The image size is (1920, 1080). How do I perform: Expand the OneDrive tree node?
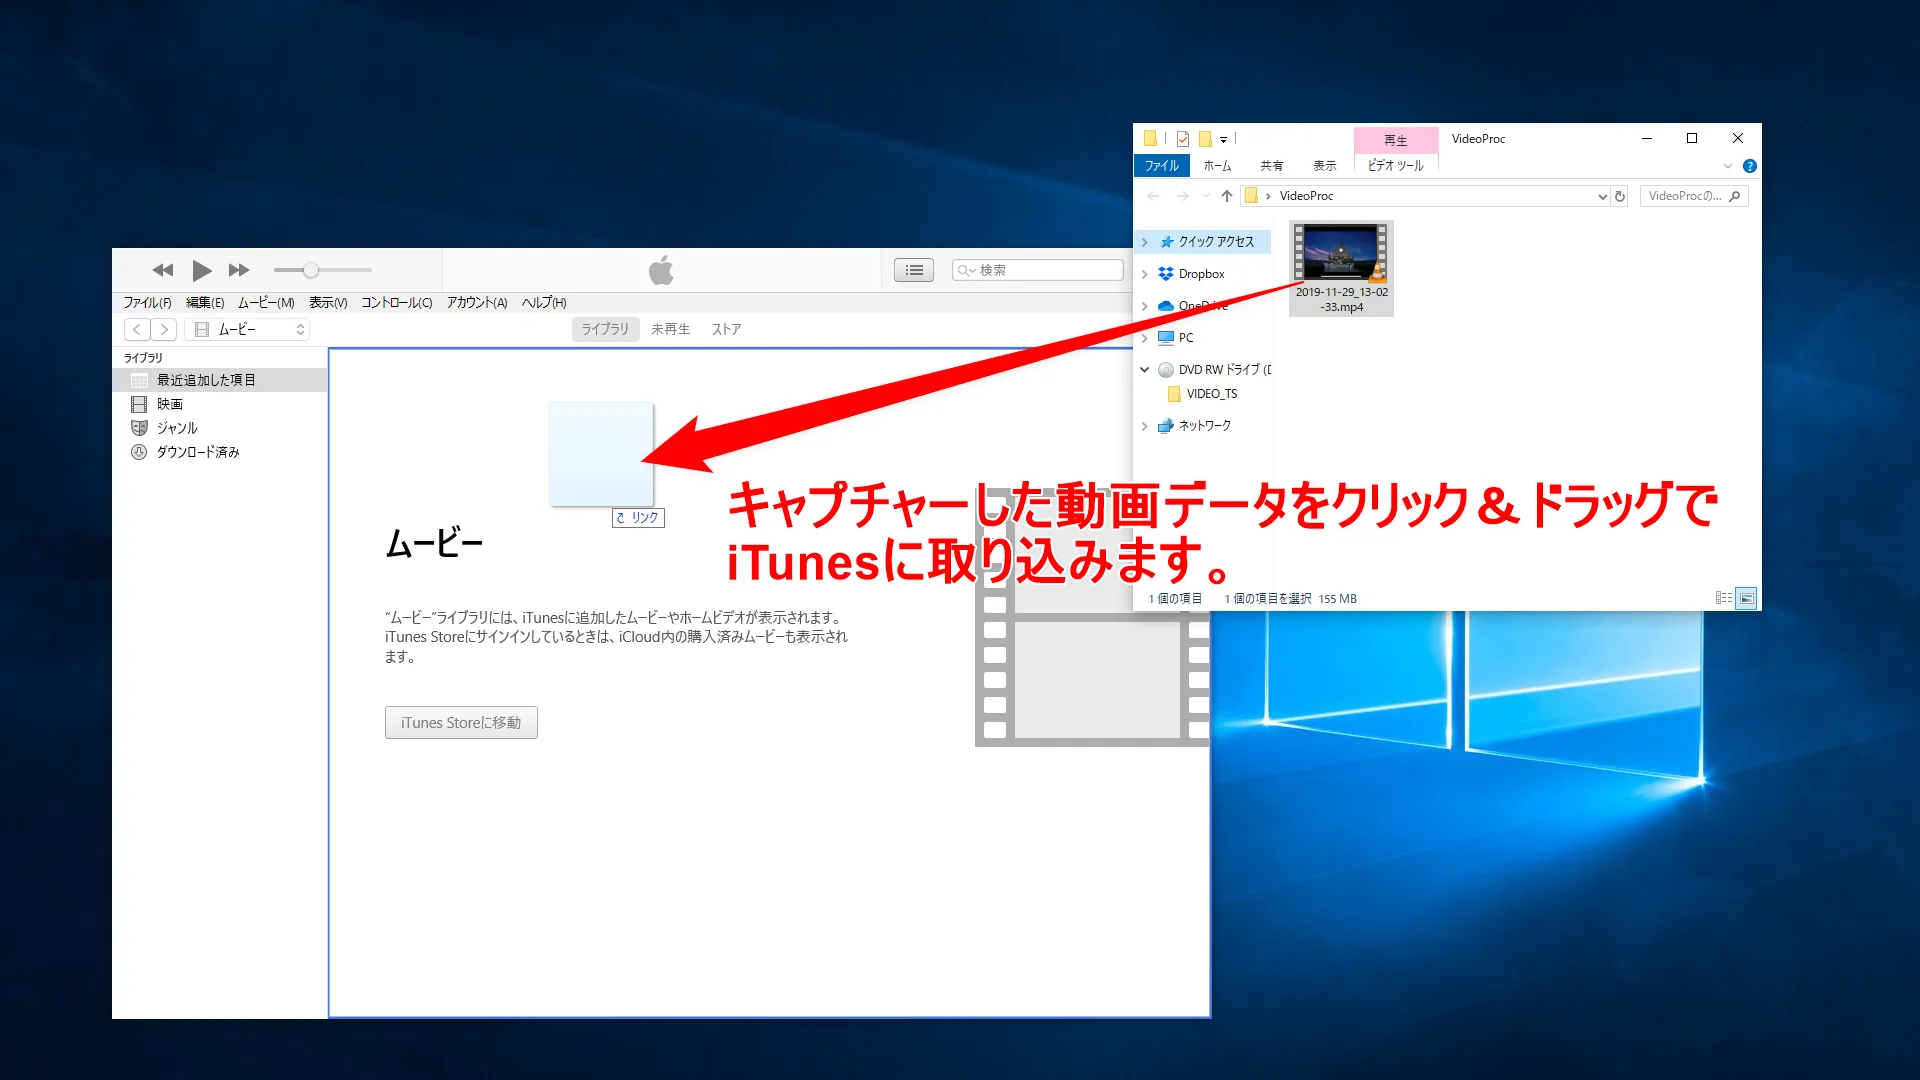[x=1145, y=306]
